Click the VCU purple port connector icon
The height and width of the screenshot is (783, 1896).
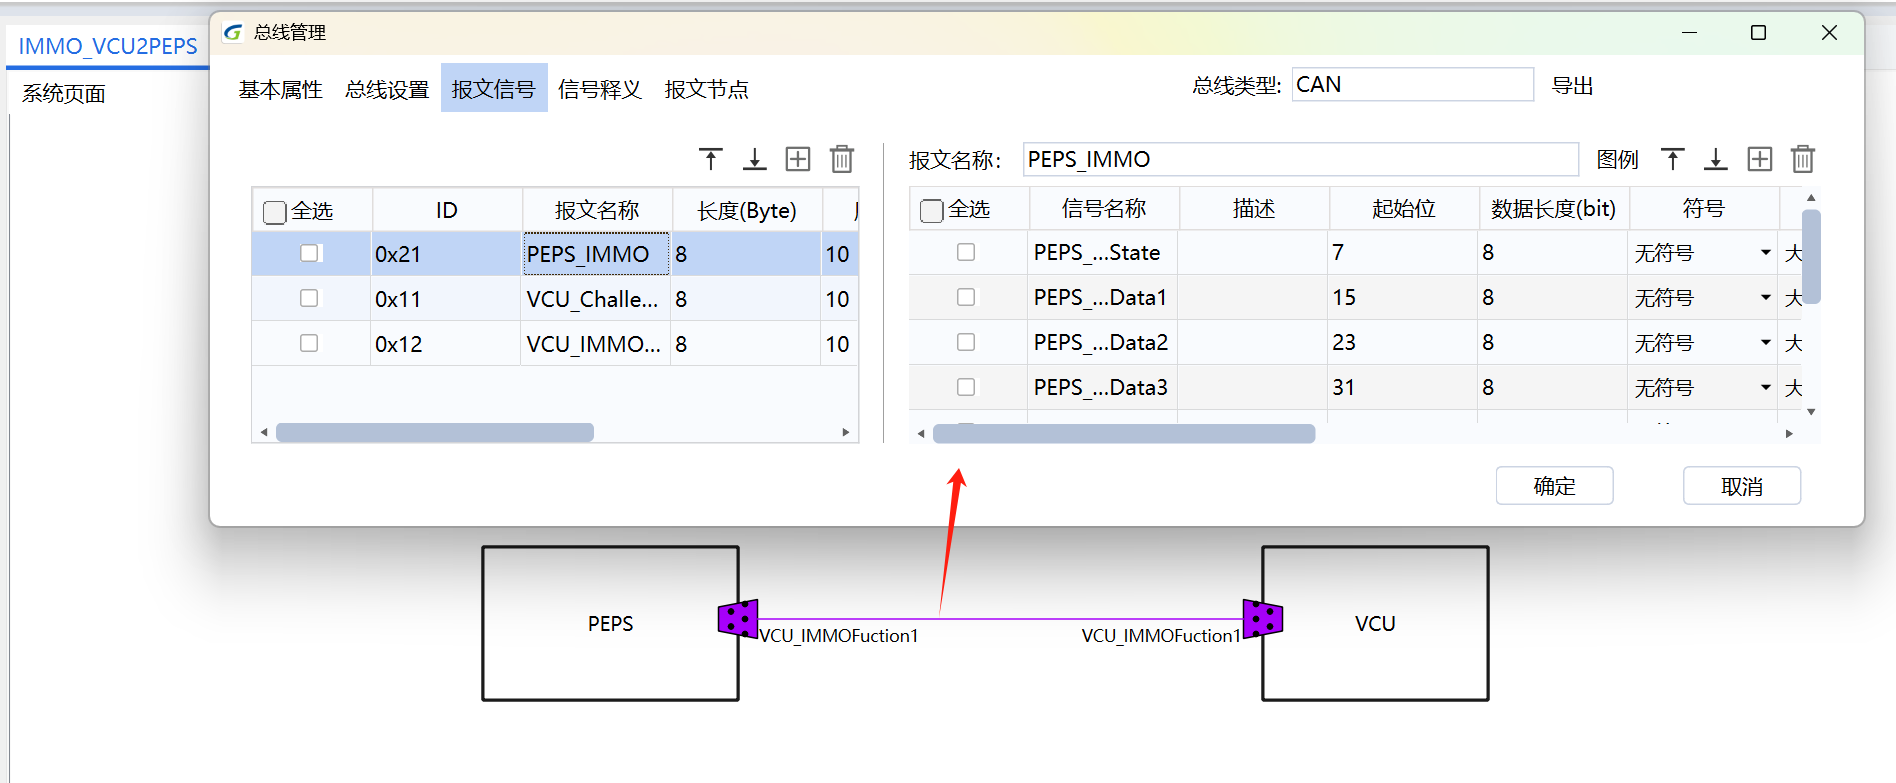click(1263, 618)
